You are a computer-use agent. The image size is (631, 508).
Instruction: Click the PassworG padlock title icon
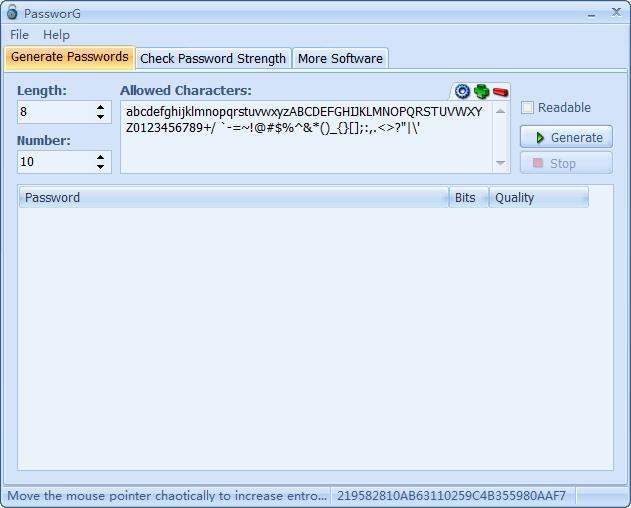[x=12, y=12]
